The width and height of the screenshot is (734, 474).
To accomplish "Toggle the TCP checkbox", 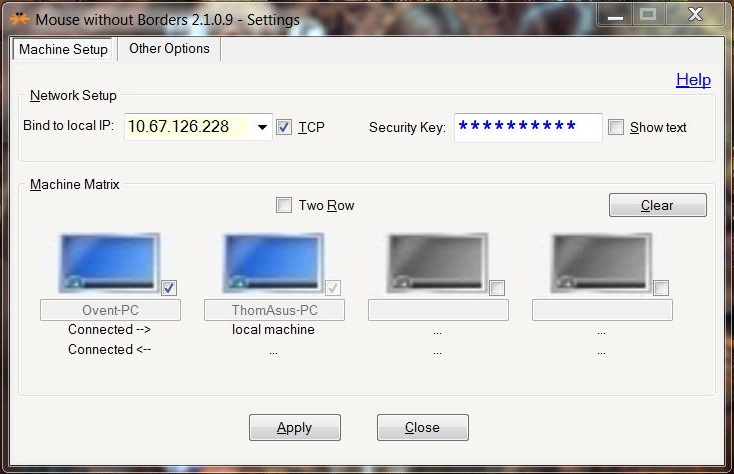I will pyautogui.click(x=284, y=127).
